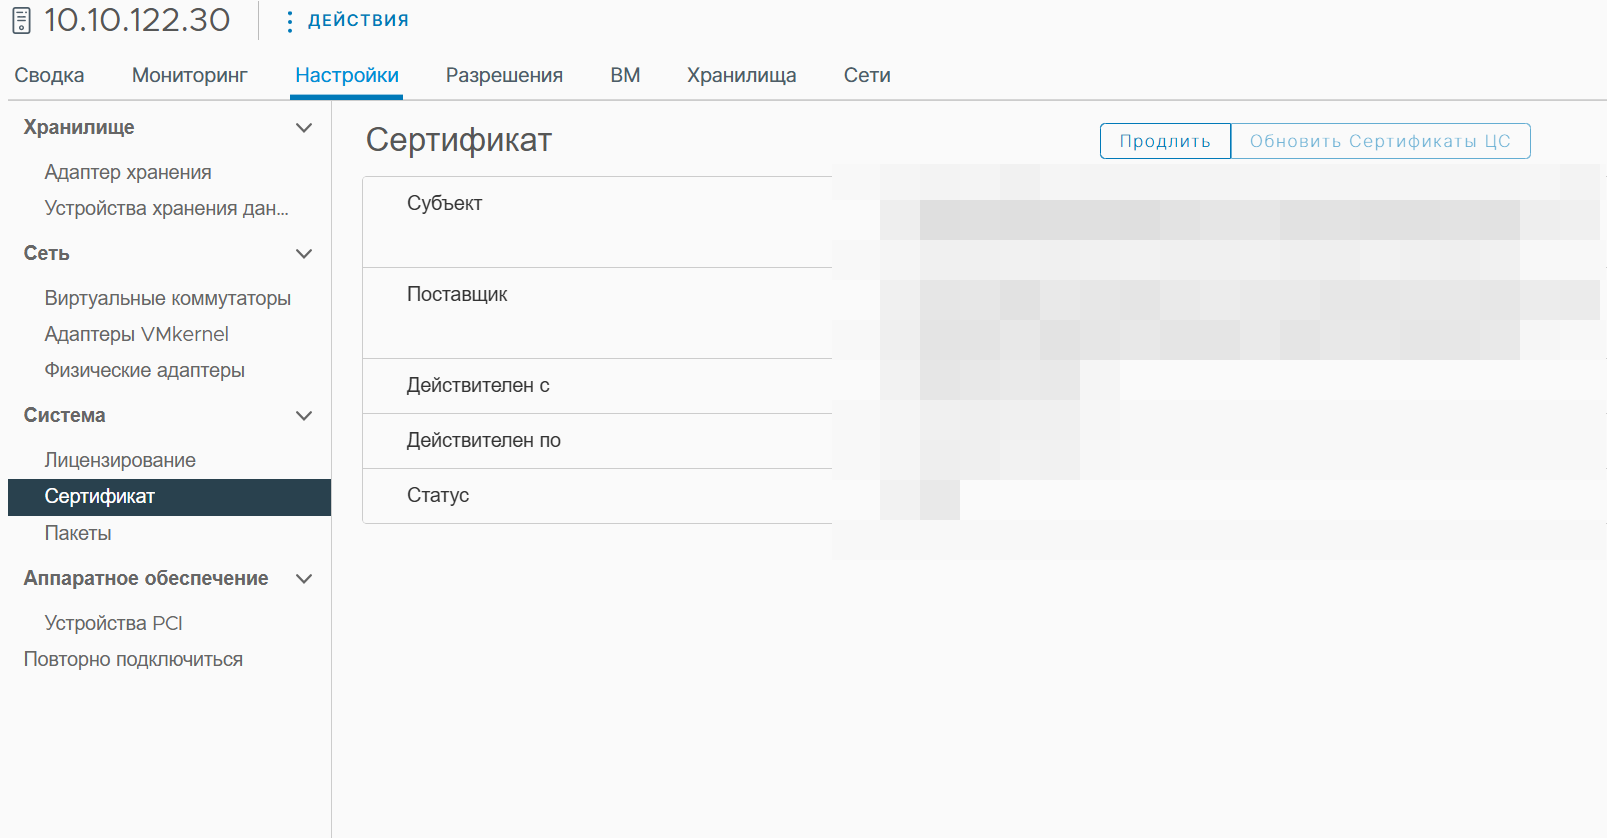Click the Статус row label
Screen dimensions: 1607x838
(438, 495)
